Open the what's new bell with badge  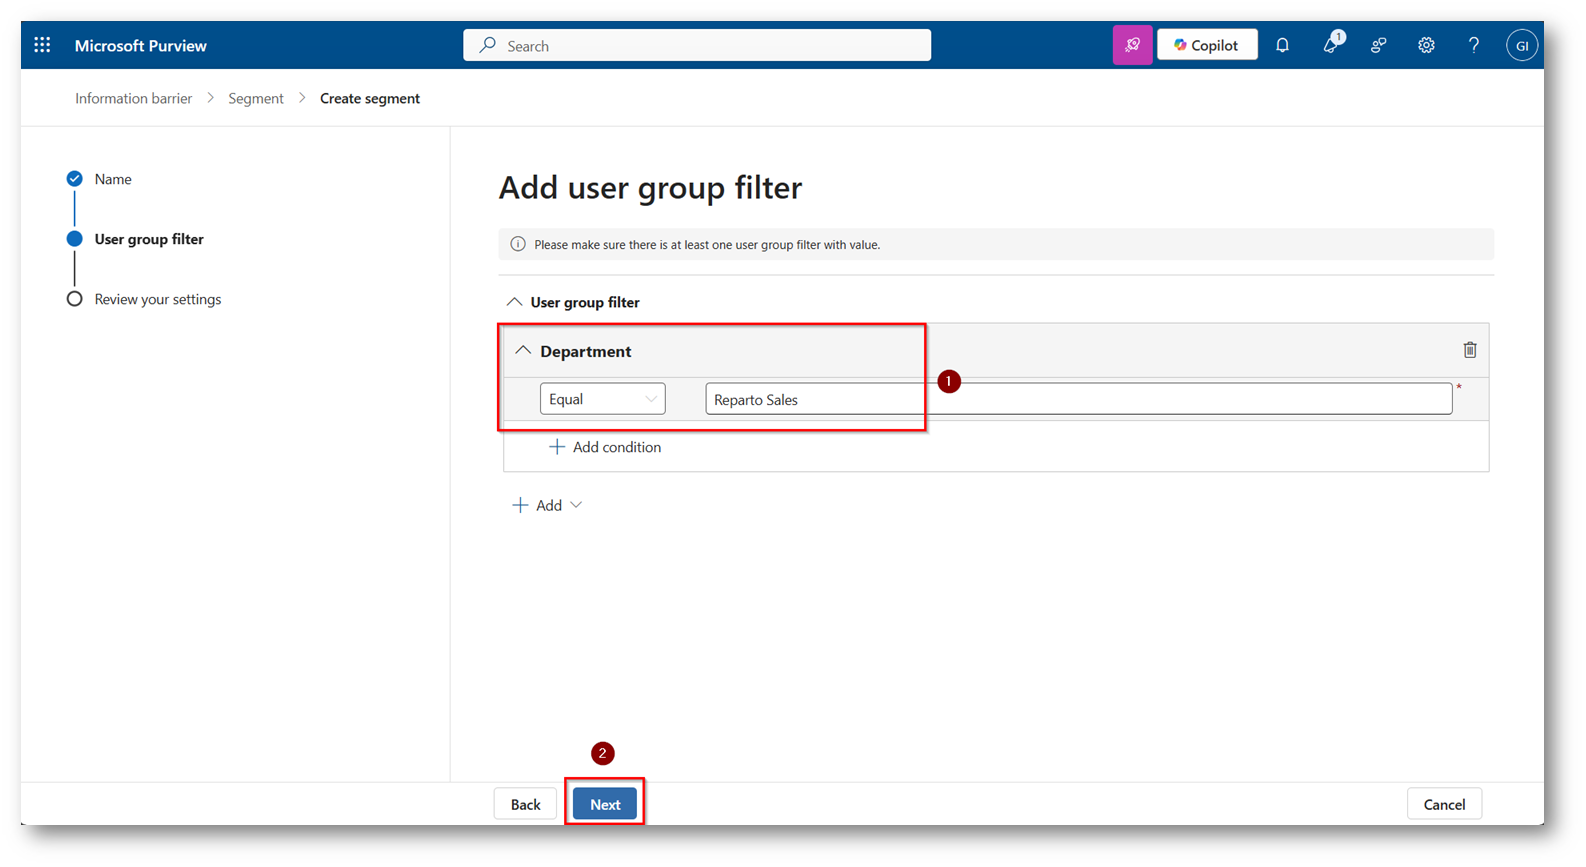tap(1330, 45)
